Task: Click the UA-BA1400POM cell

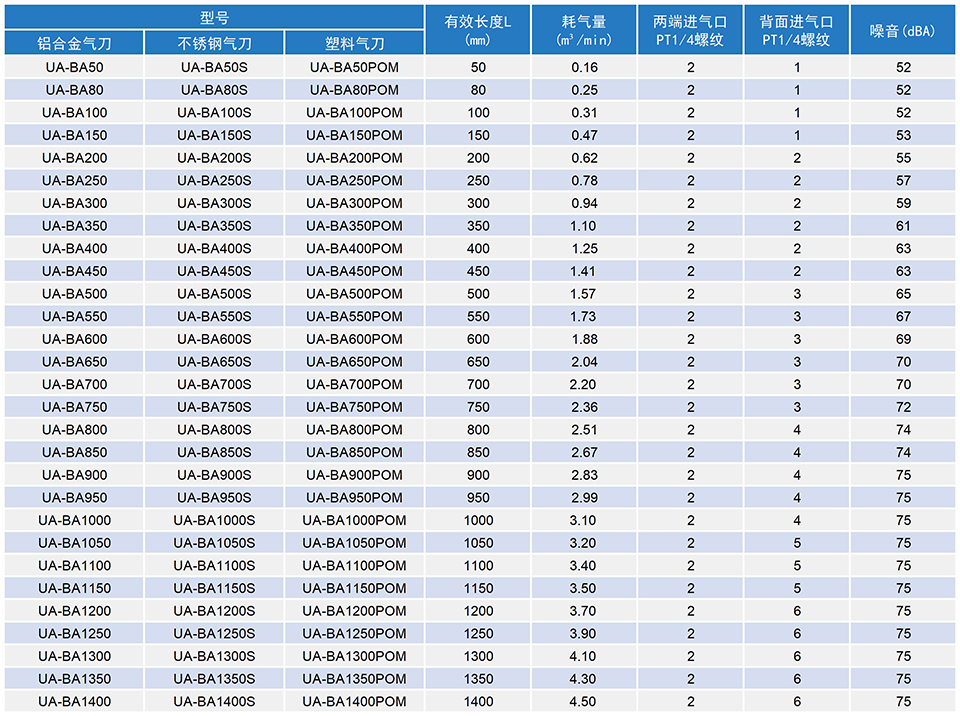Action: [354, 702]
